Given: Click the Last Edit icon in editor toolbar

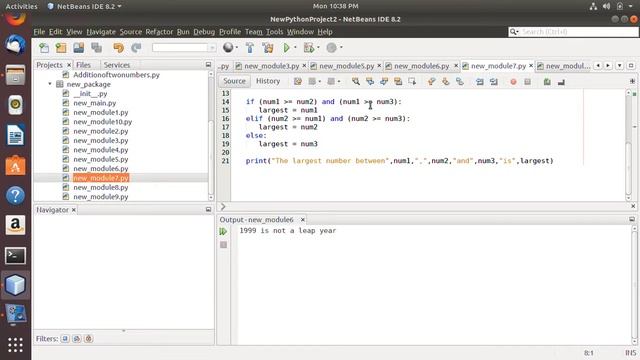Looking at the screenshot, I should click(x=298, y=82).
